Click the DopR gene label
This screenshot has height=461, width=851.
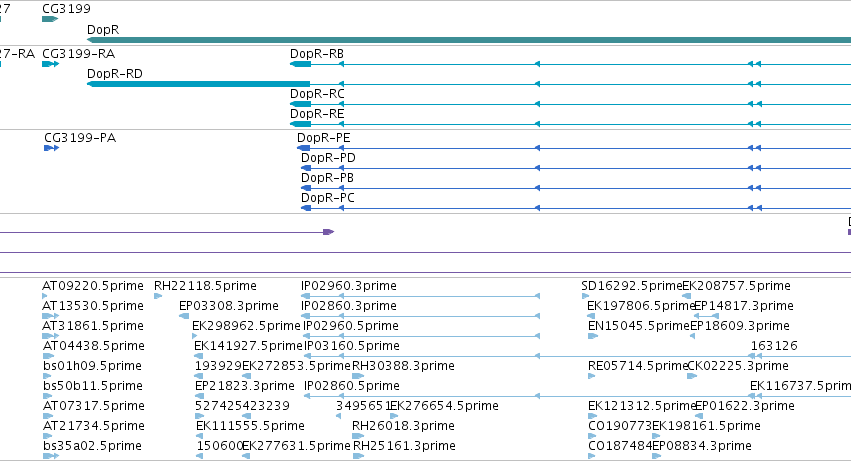click(103, 29)
